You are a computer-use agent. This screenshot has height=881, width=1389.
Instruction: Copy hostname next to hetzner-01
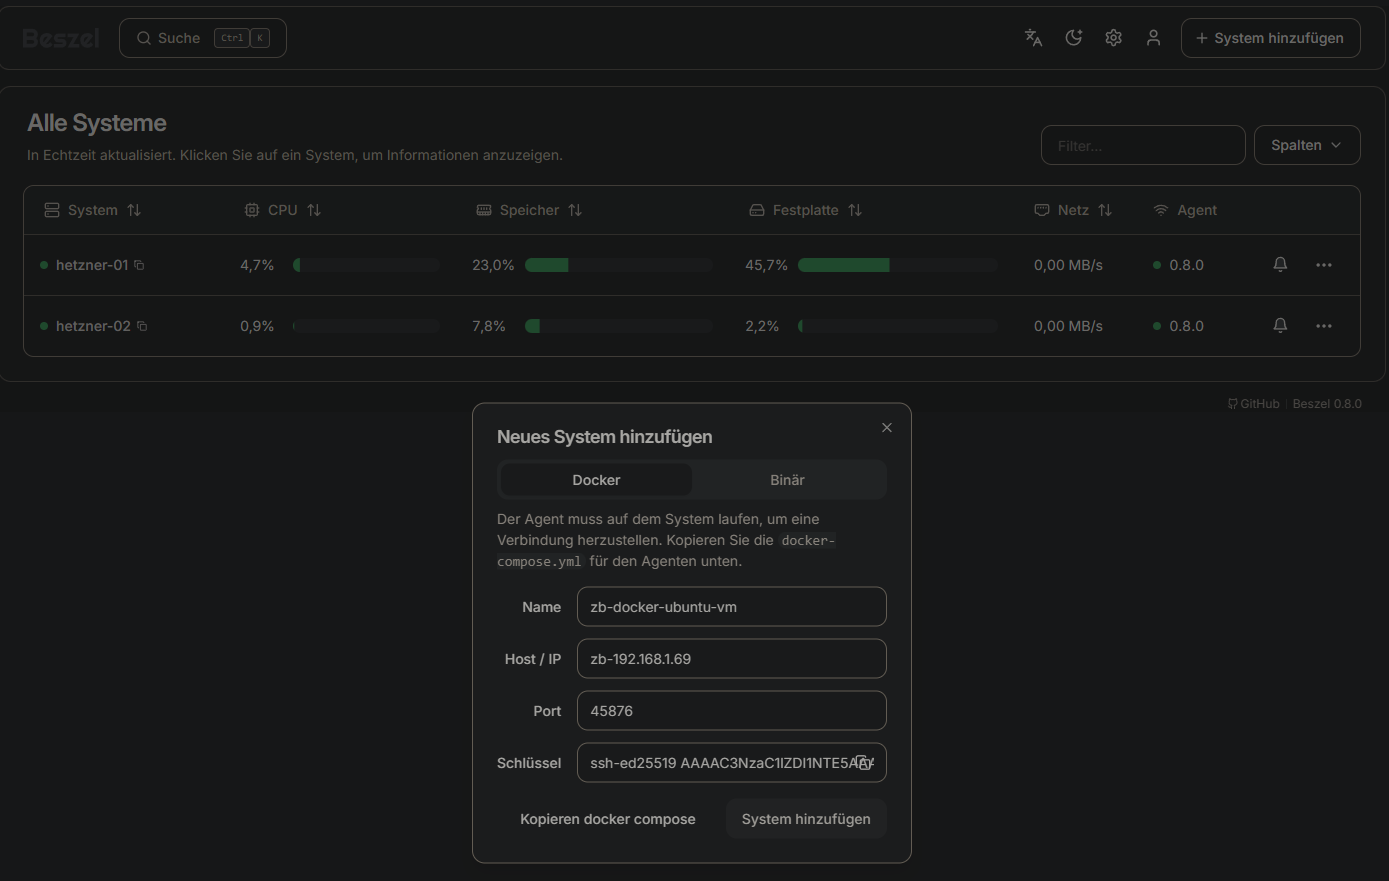139,265
